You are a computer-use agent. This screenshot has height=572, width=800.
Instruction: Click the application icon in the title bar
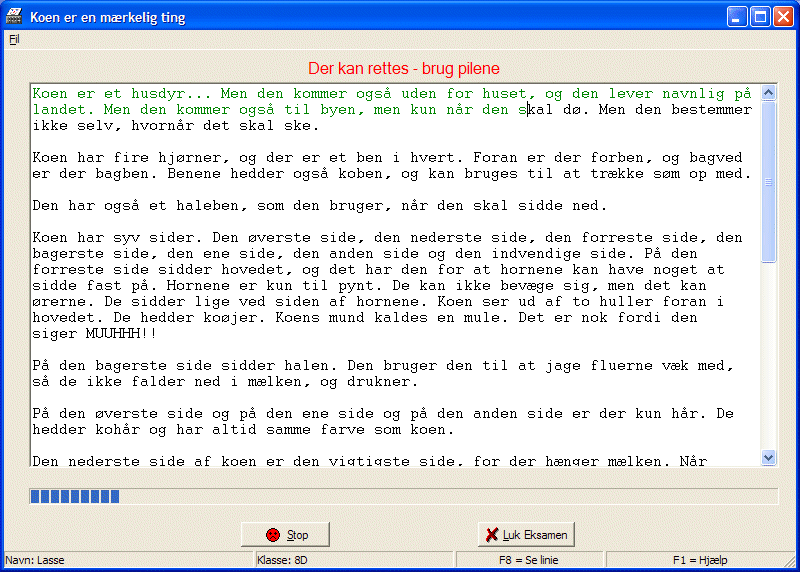pyautogui.click(x=15, y=17)
